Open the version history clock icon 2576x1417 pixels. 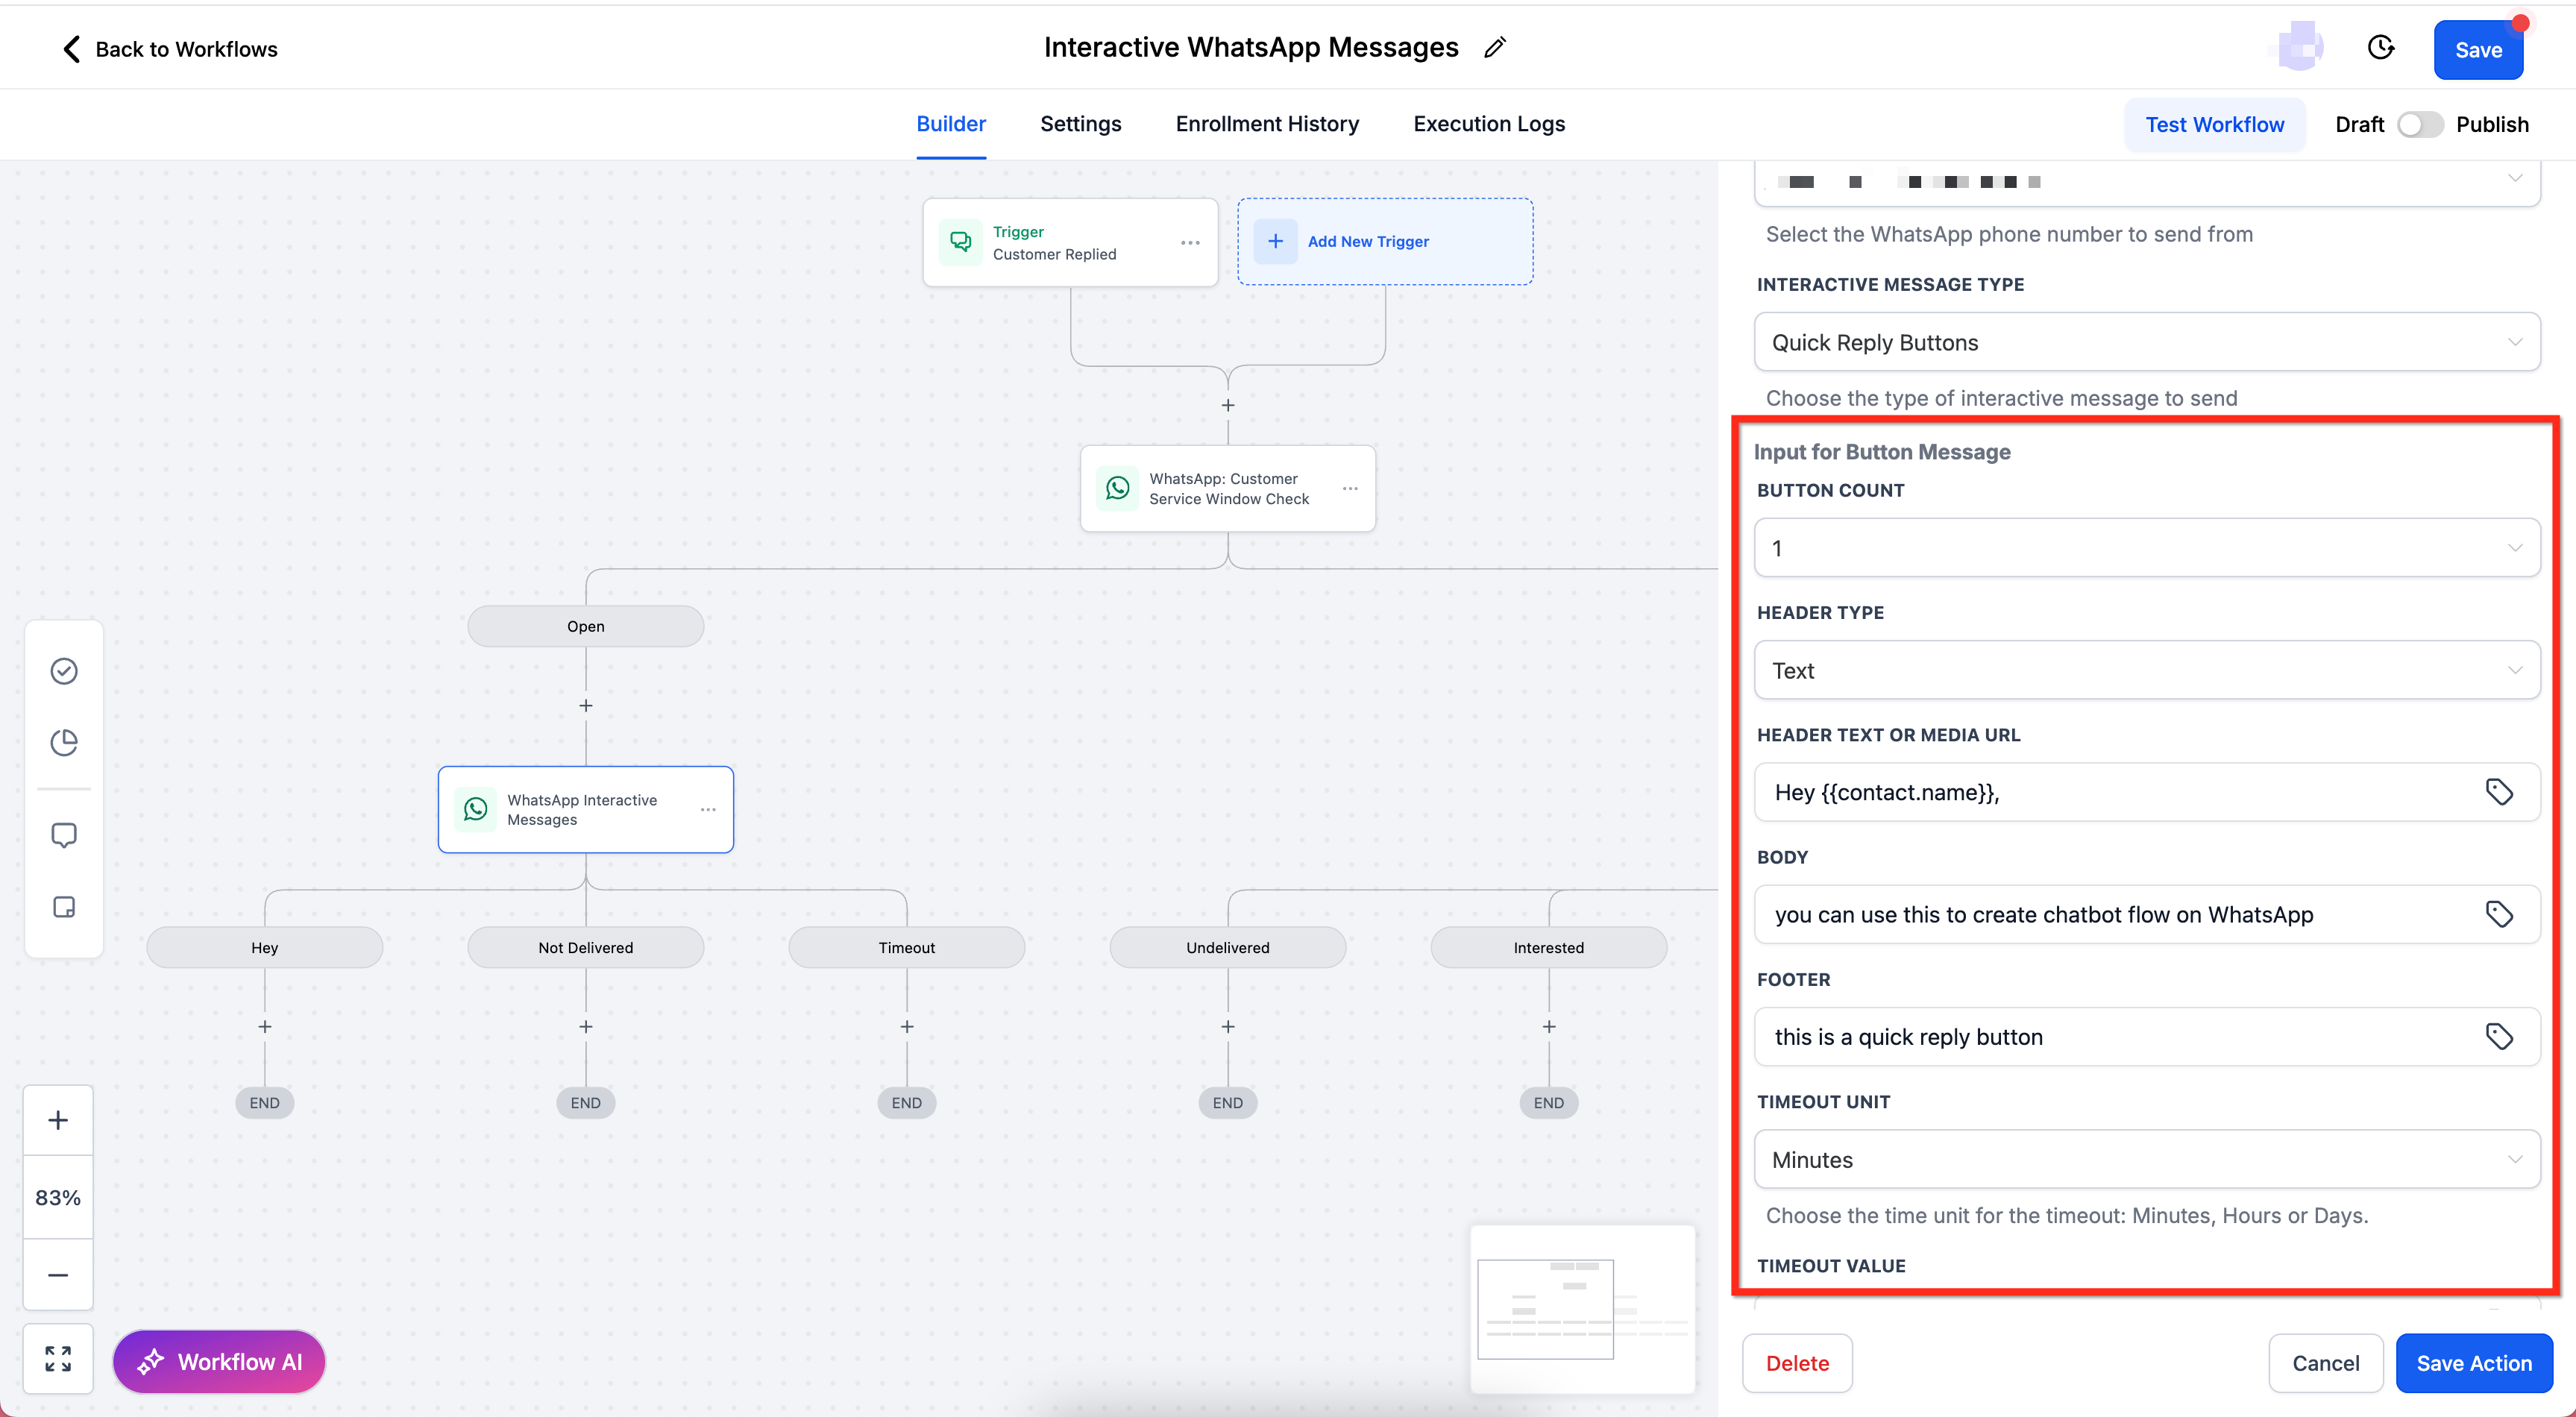click(x=2381, y=48)
